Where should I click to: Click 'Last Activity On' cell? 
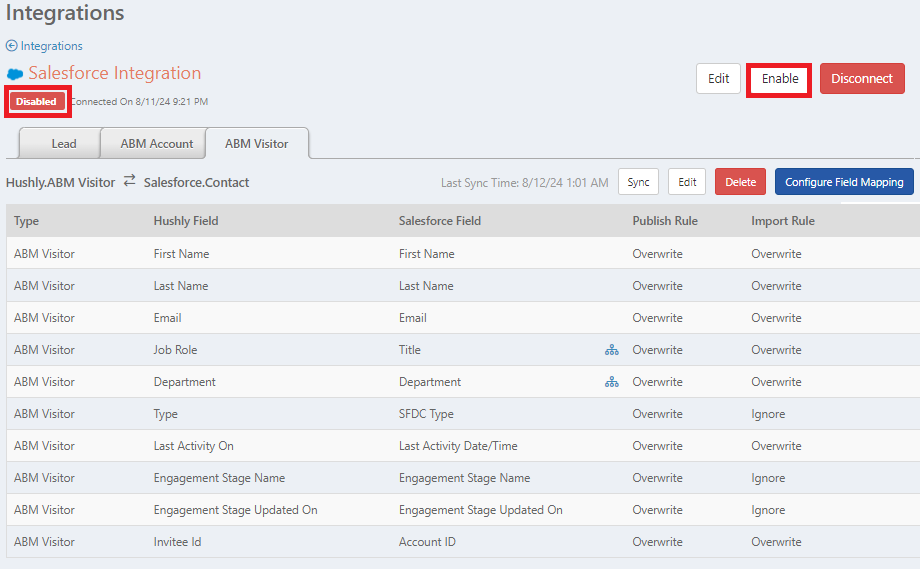(194, 446)
